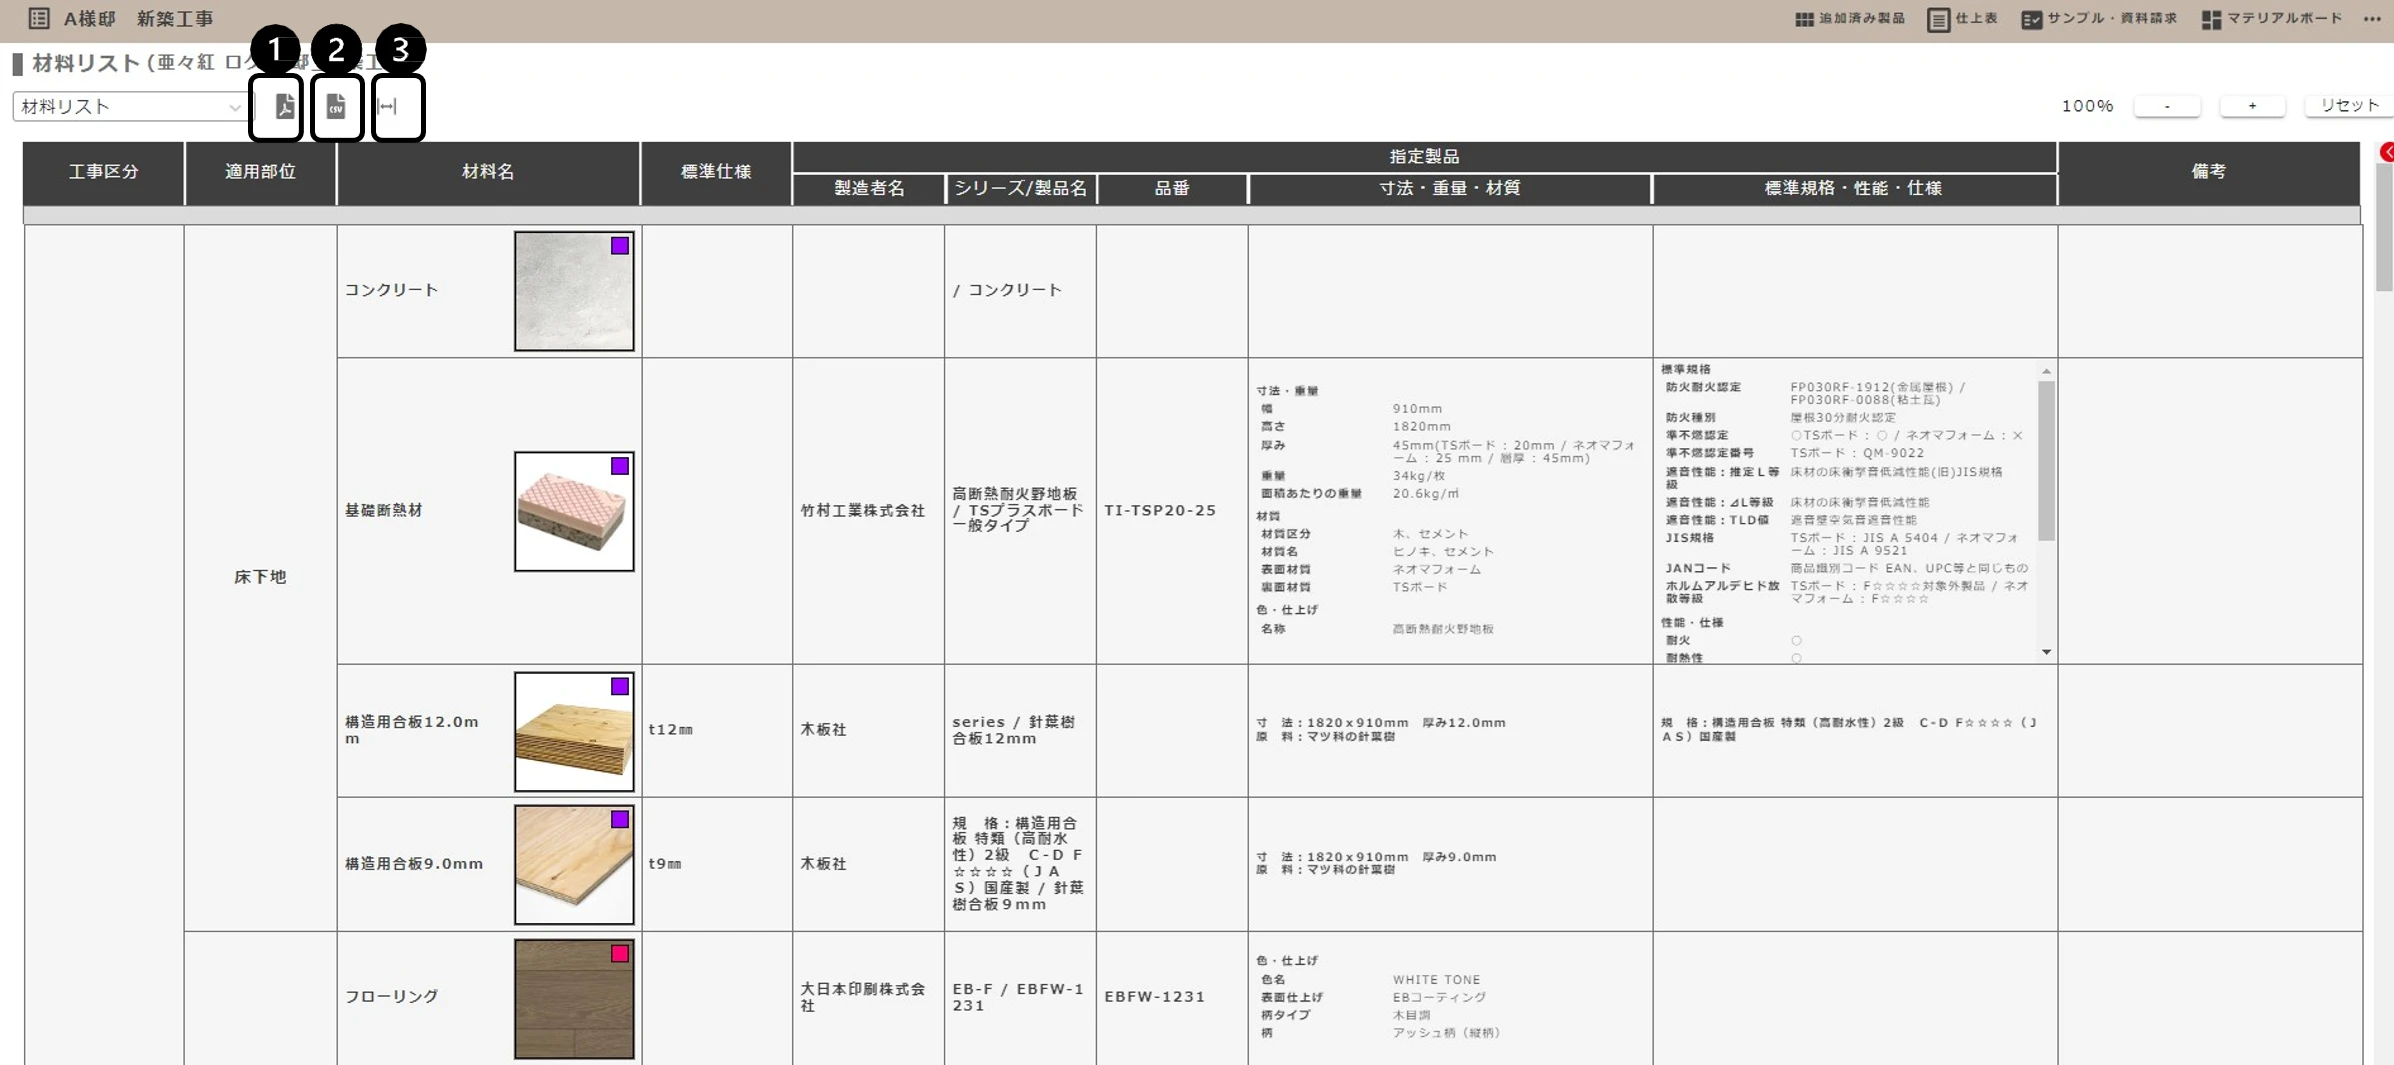Click the pink swatch on フローリング image
The image size is (2394, 1065).
(620, 953)
